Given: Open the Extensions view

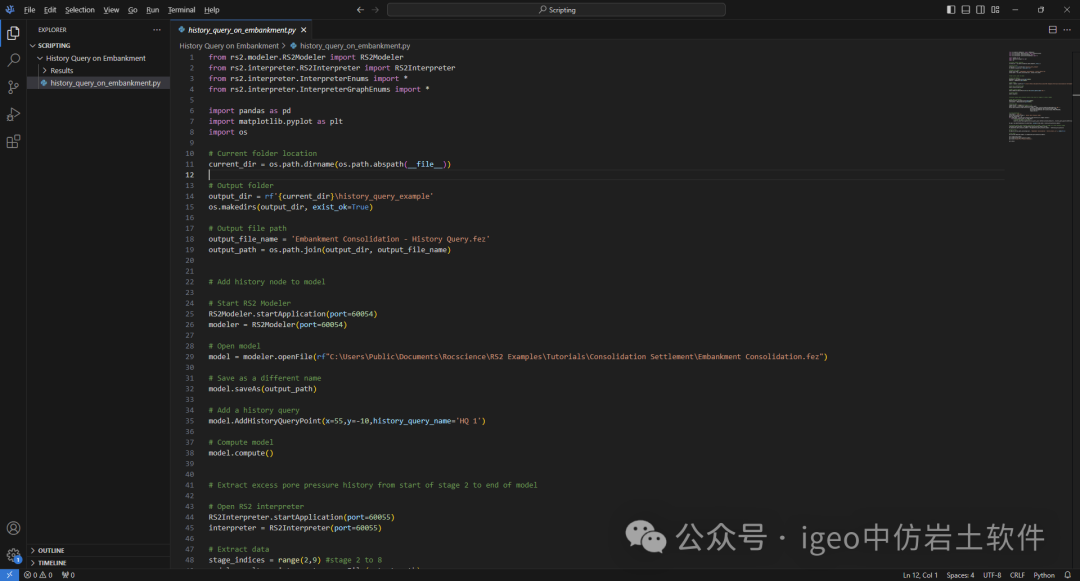Looking at the screenshot, I should (13, 142).
